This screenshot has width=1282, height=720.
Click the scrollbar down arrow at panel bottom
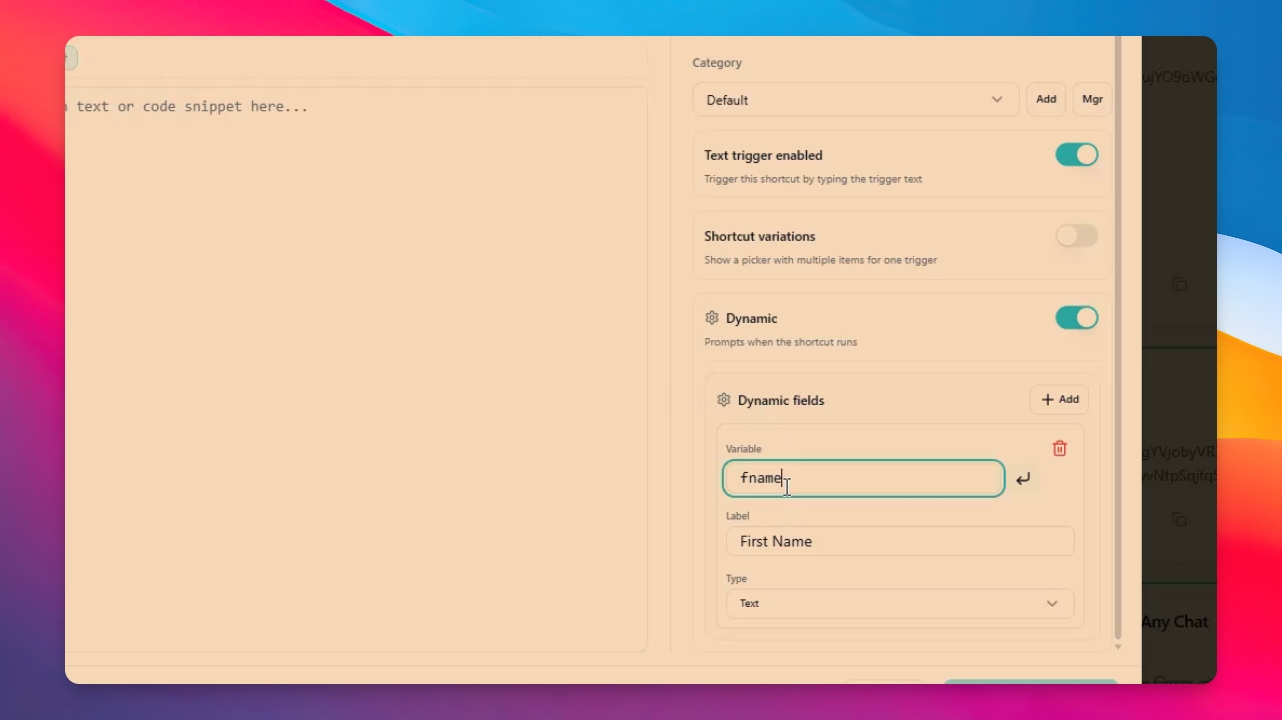point(1118,648)
